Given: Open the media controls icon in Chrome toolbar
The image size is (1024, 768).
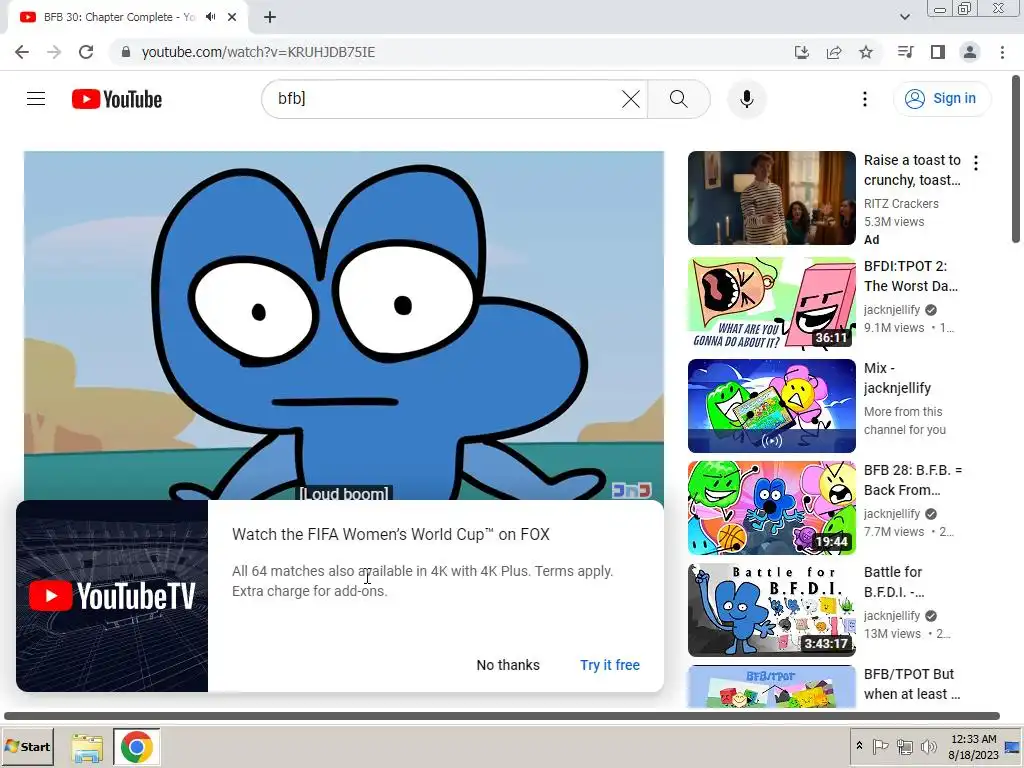Looking at the screenshot, I should pyautogui.click(x=905, y=52).
